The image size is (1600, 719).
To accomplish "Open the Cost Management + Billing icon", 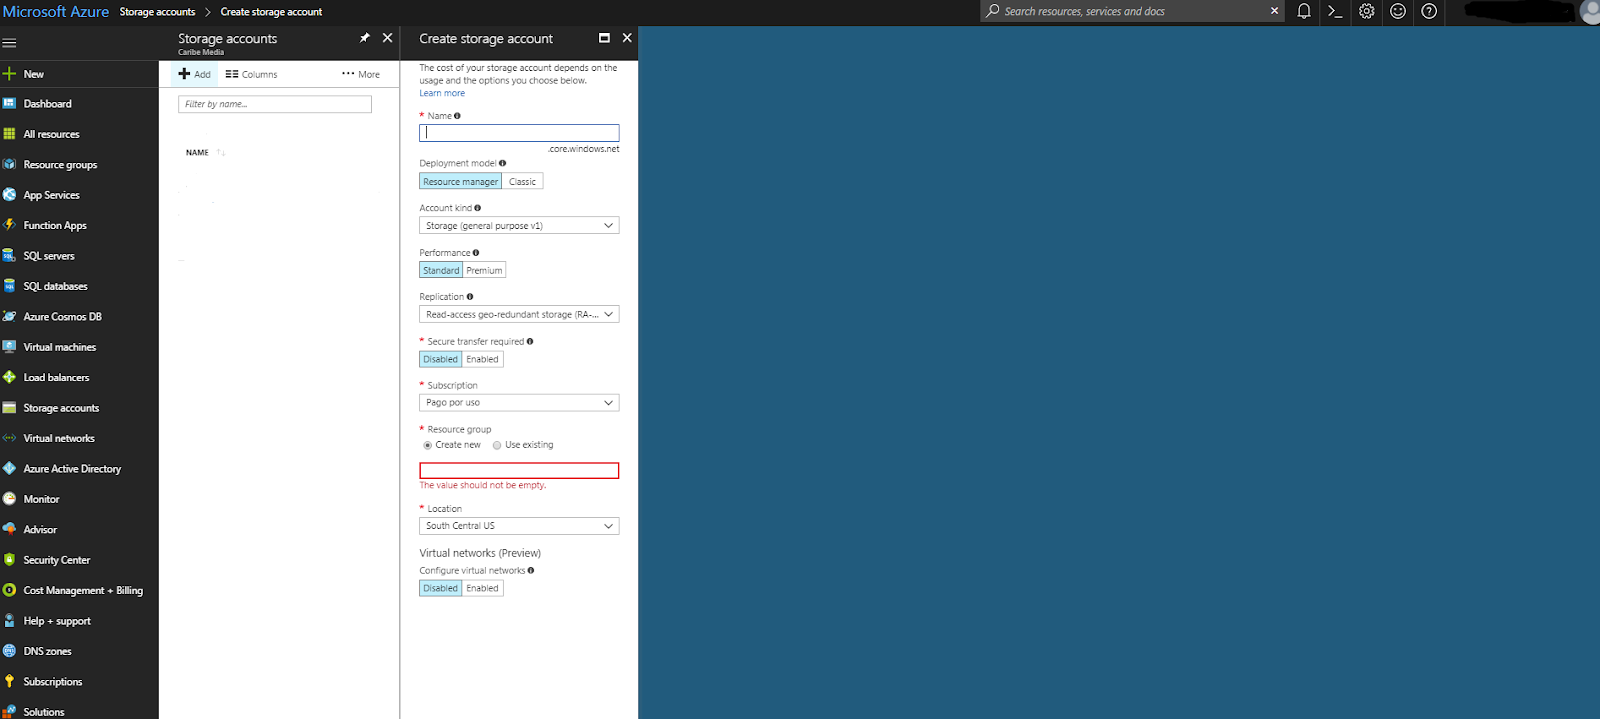I will point(9,590).
